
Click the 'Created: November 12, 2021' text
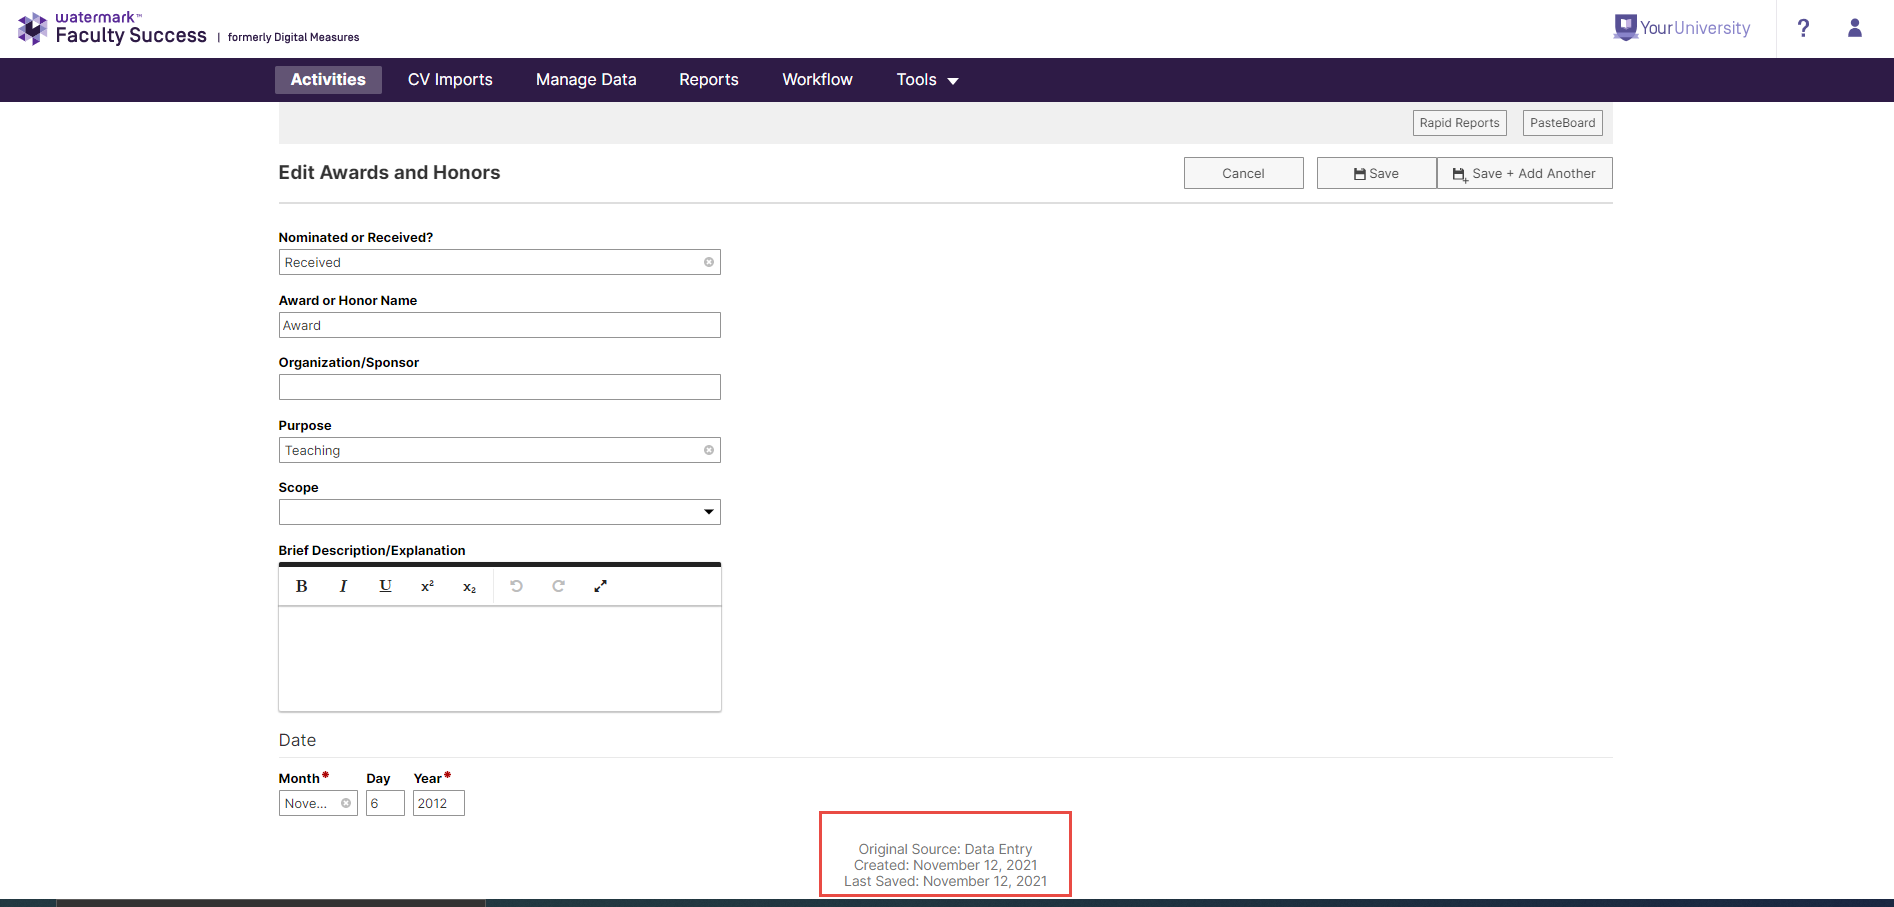(x=945, y=865)
